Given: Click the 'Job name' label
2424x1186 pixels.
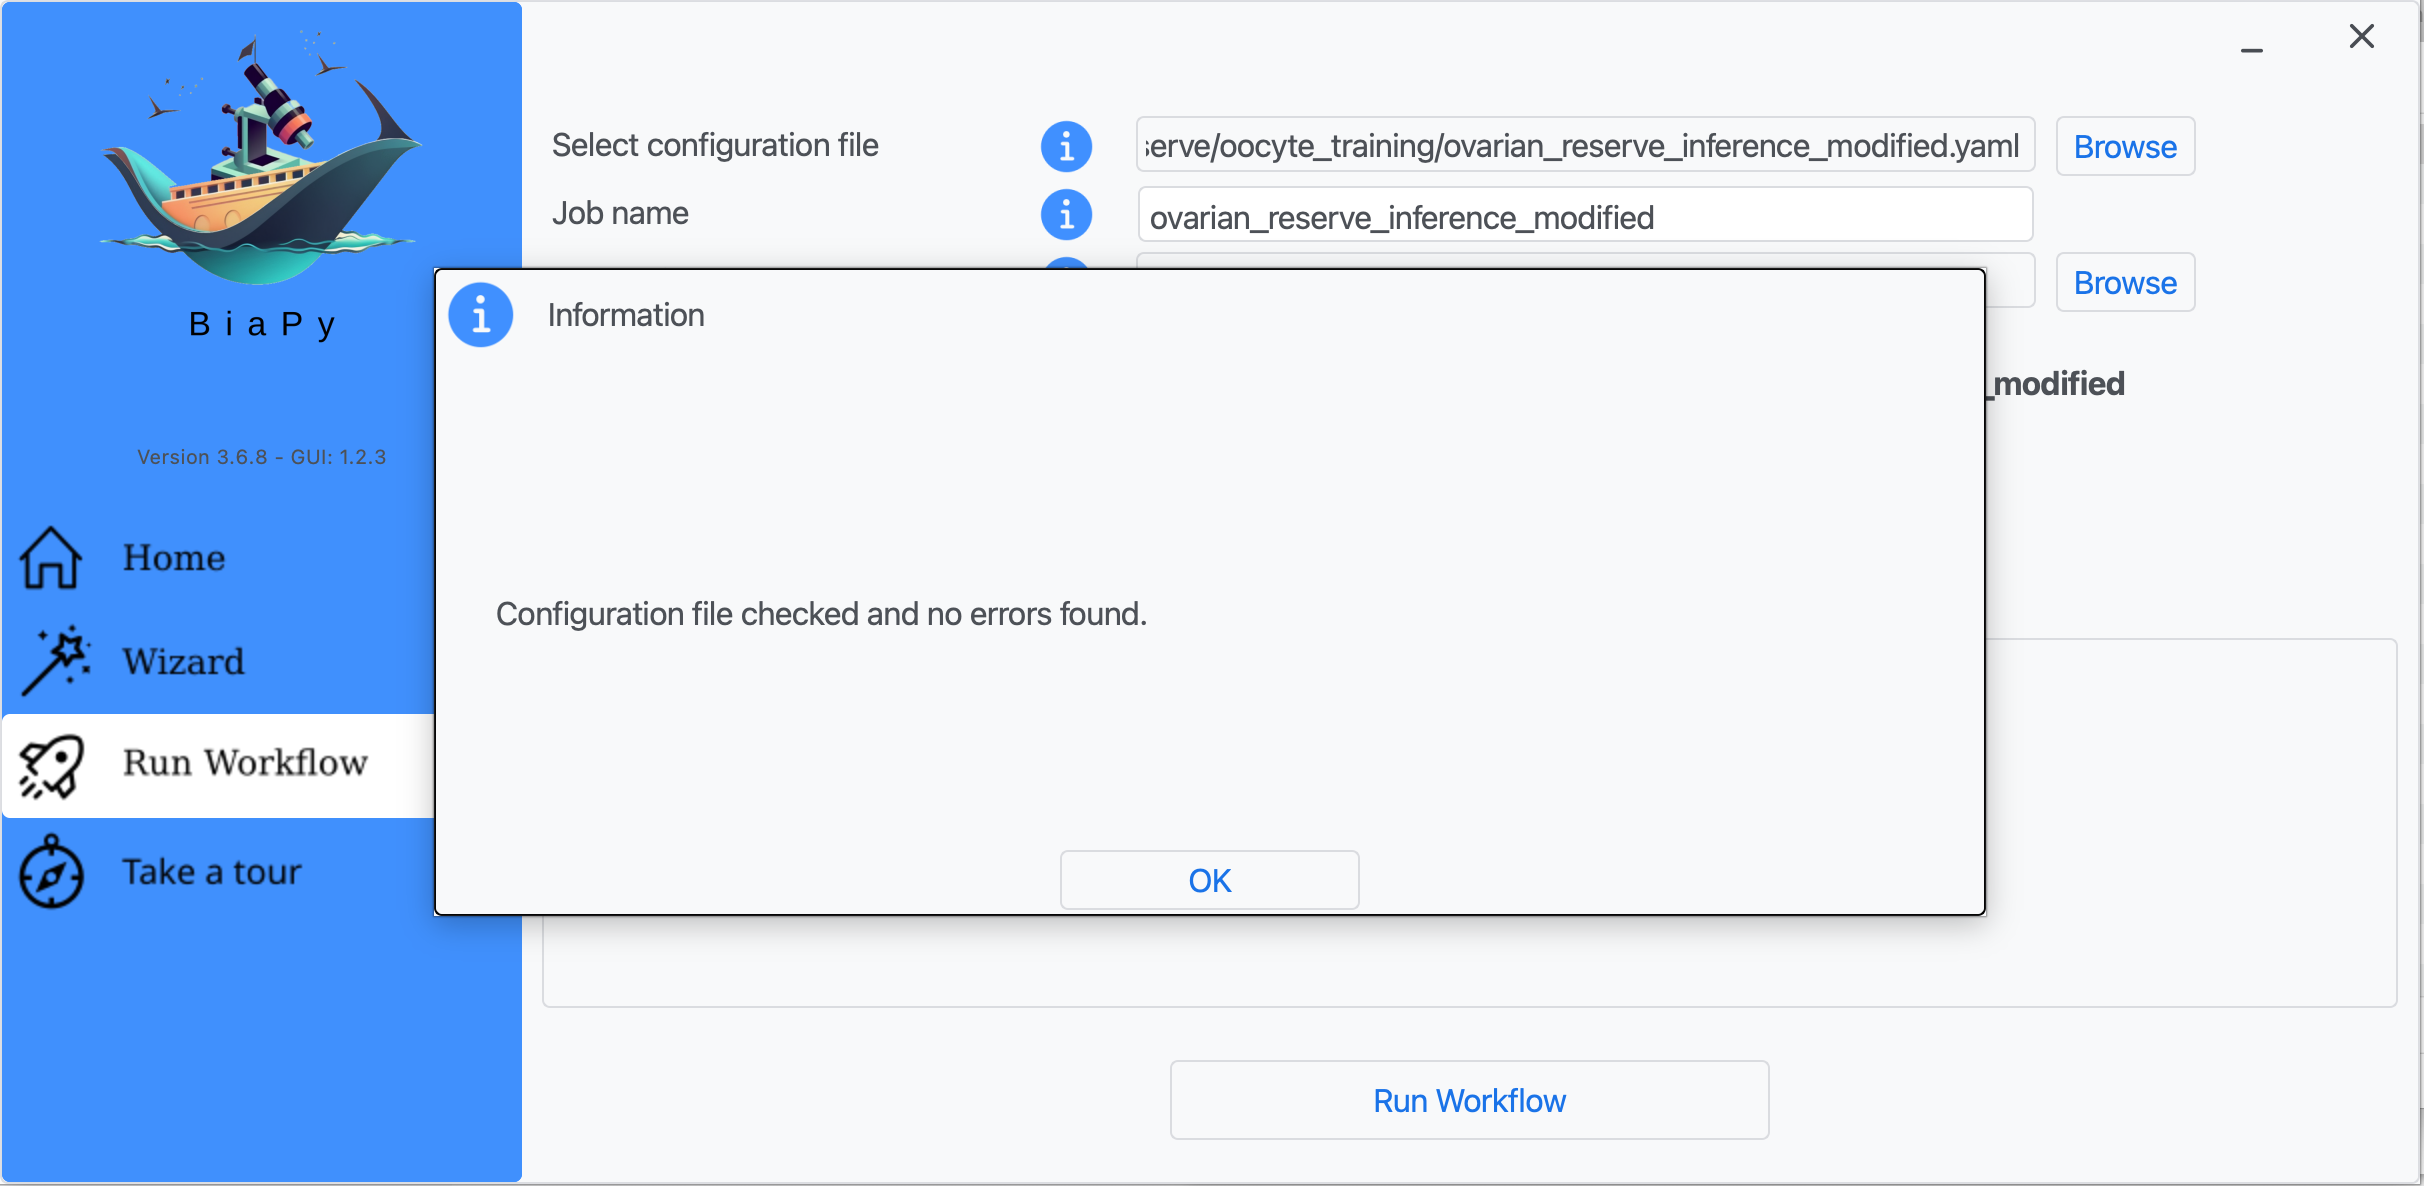Looking at the screenshot, I should click(620, 213).
